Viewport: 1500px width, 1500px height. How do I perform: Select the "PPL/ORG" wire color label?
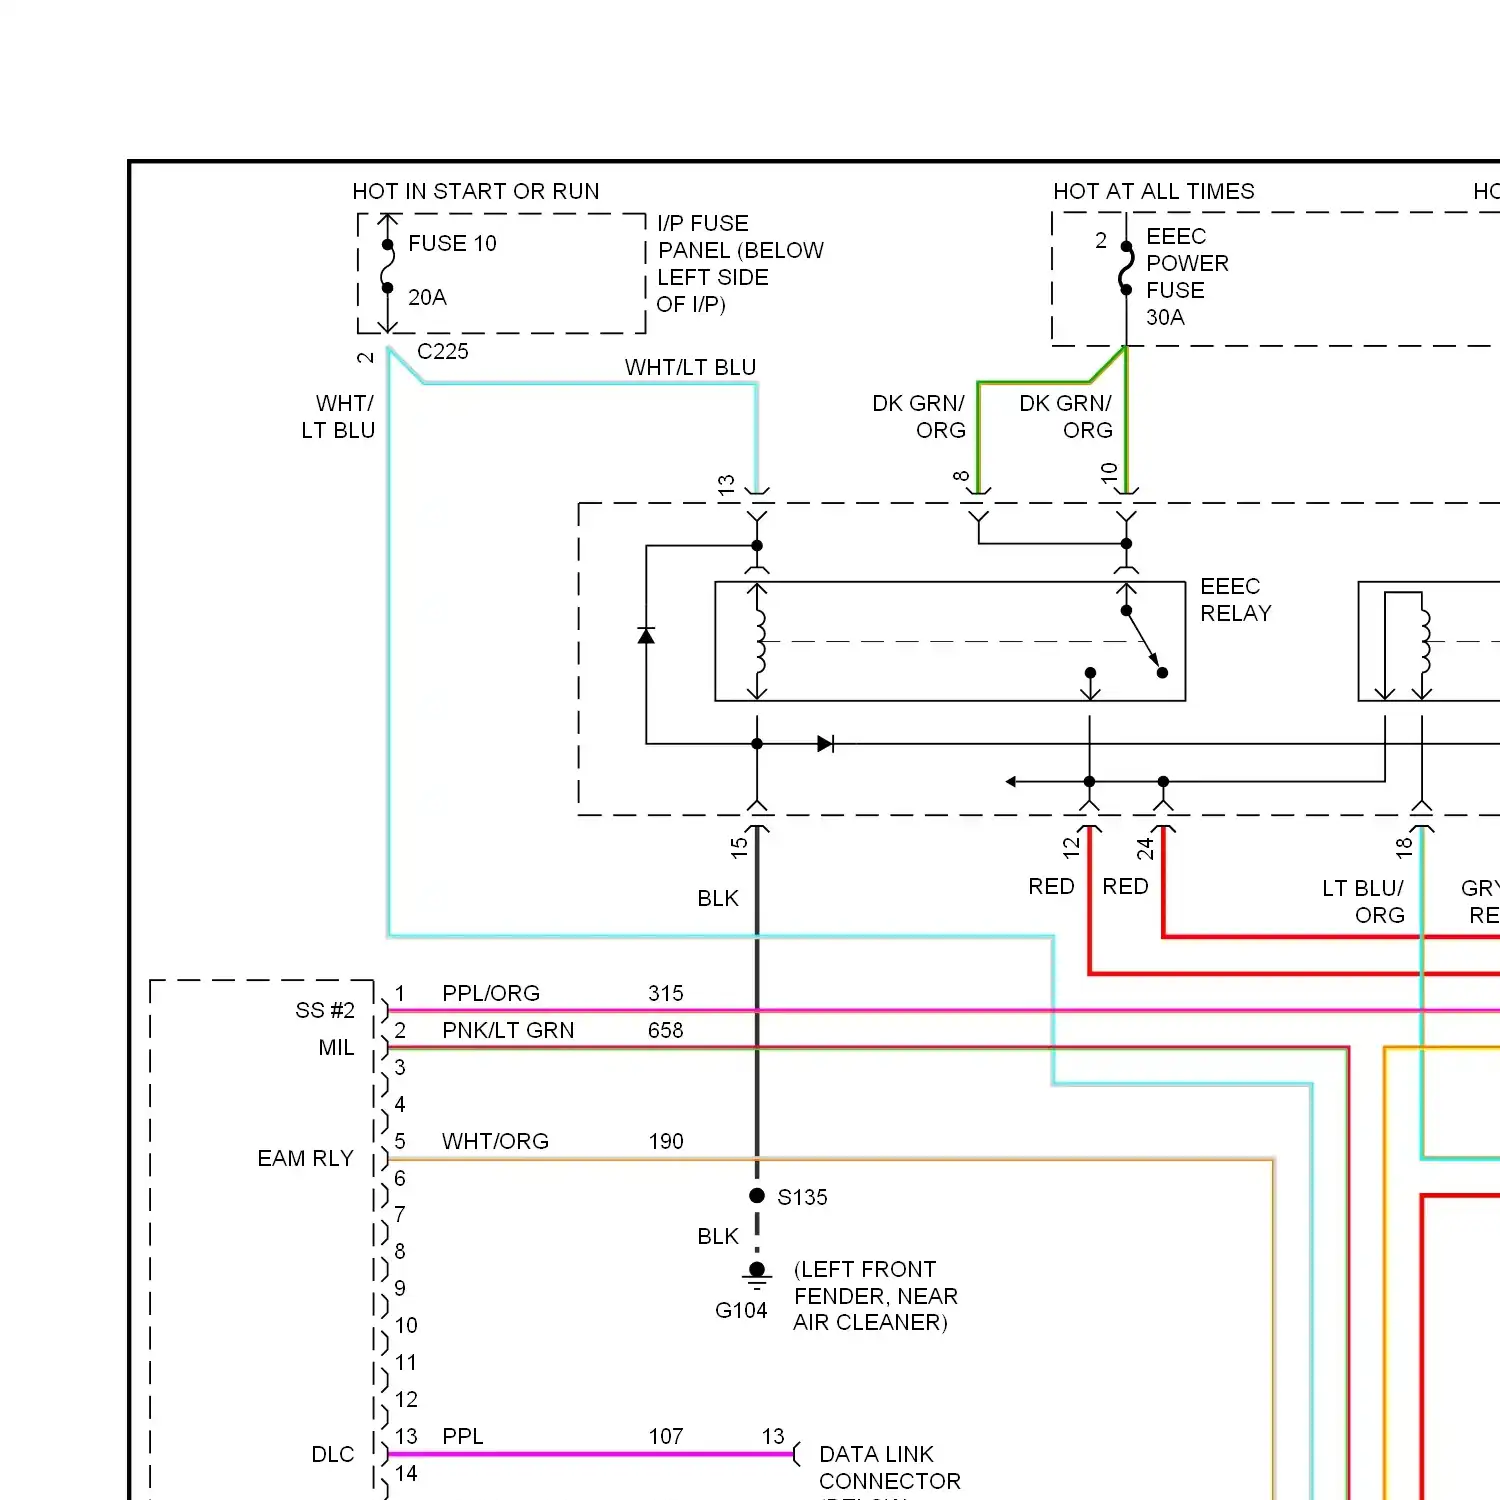point(491,993)
